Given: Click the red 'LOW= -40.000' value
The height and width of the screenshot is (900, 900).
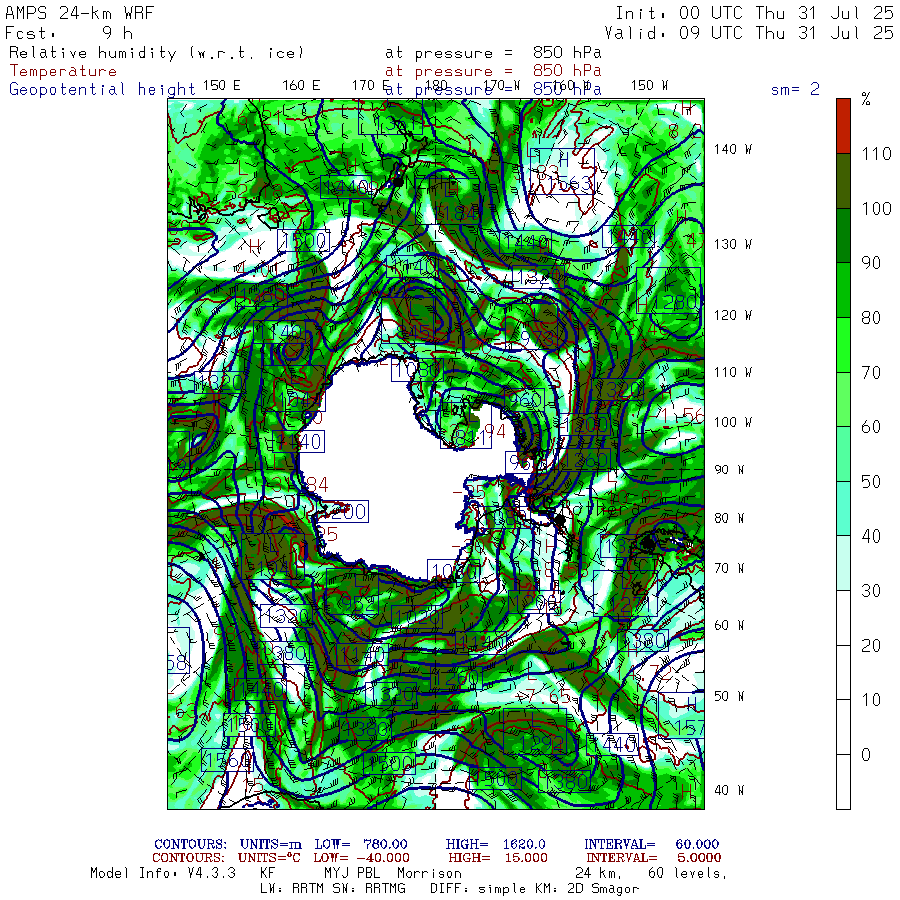Looking at the screenshot, I should click(x=362, y=858).
